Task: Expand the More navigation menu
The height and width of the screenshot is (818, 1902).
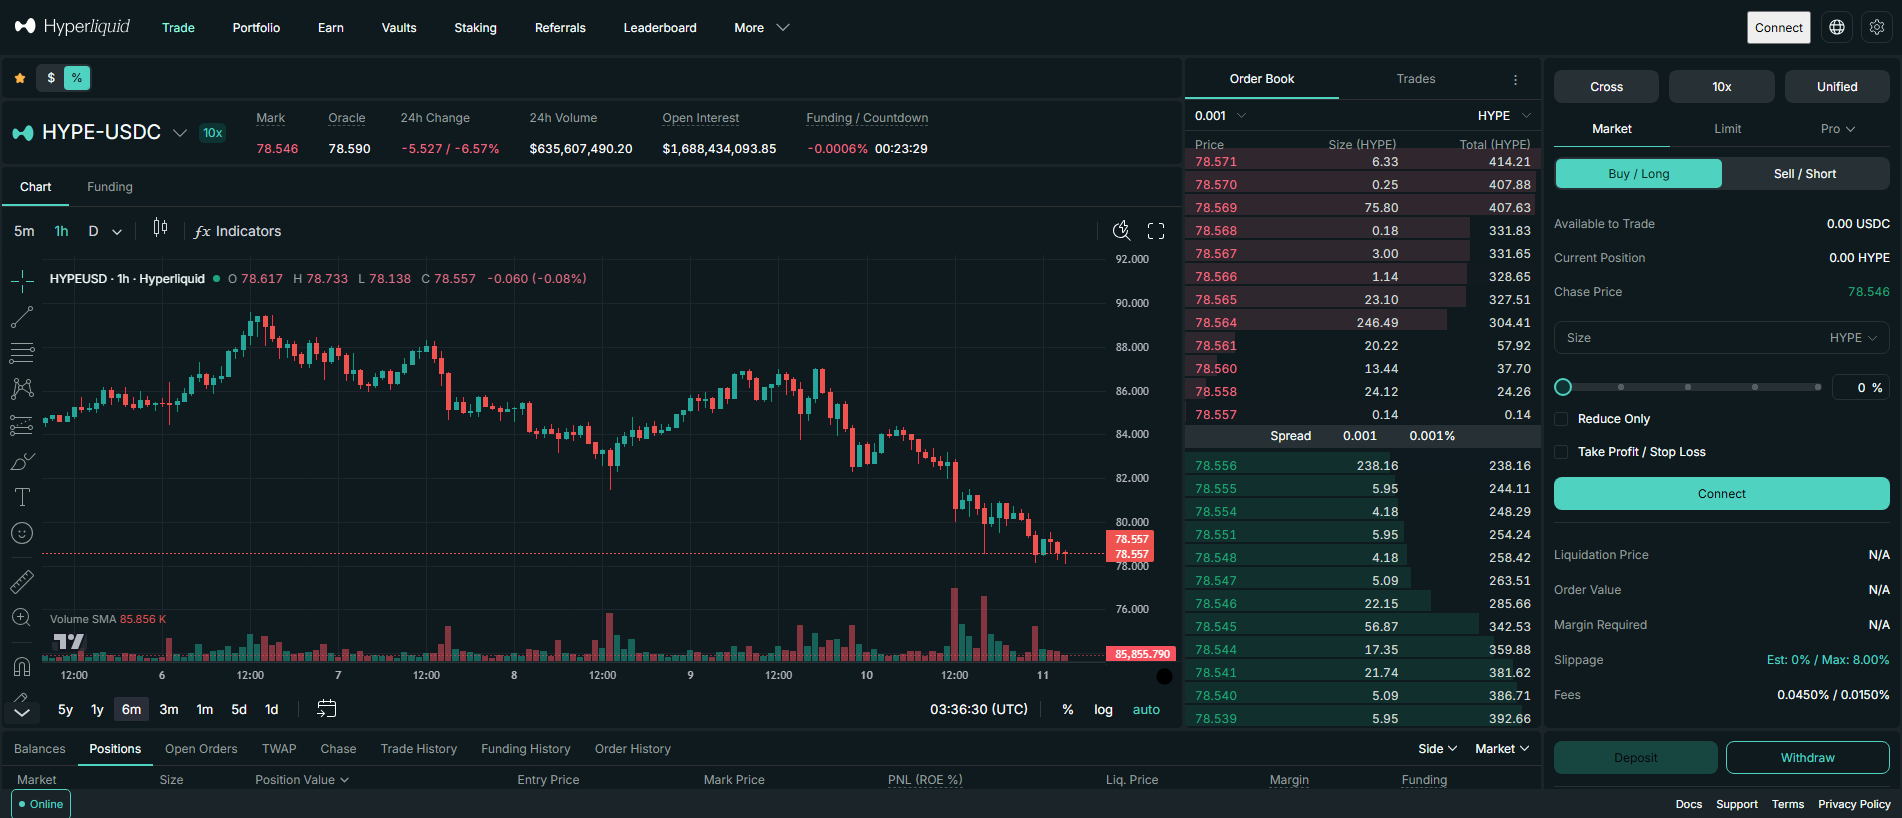Action: pos(762,28)
